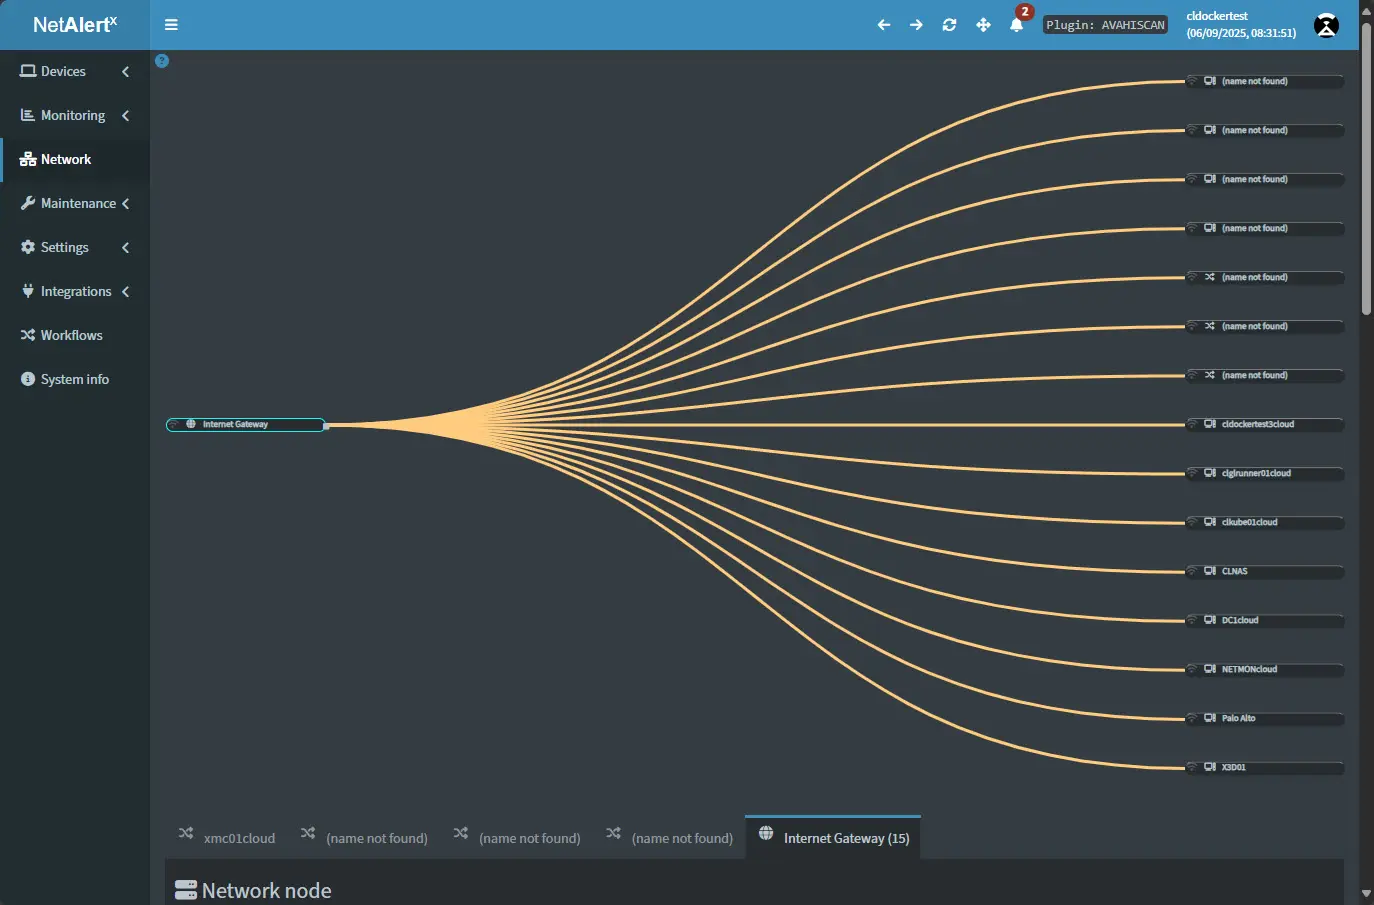Open Workflows from sidebar

pos(71,335)
